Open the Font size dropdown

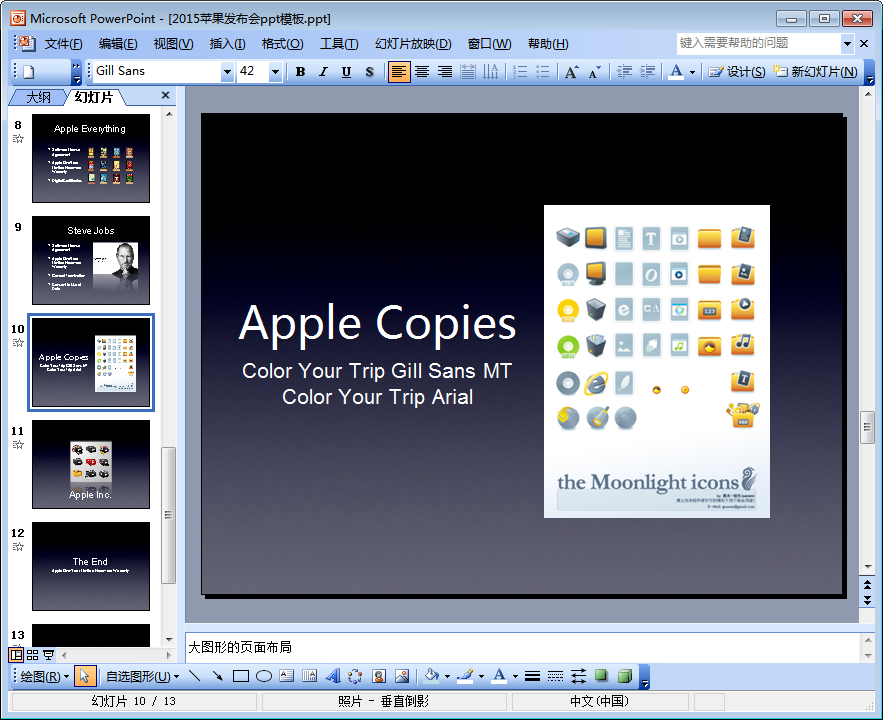(275, 72)
